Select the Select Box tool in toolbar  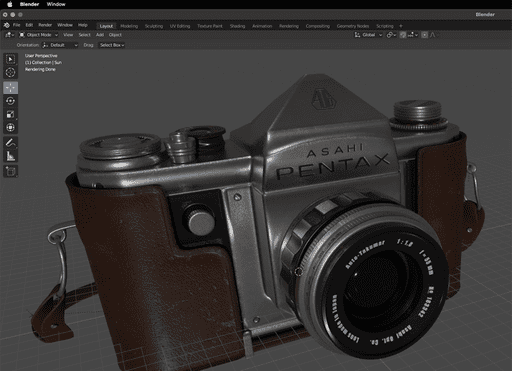pos(10,59)
